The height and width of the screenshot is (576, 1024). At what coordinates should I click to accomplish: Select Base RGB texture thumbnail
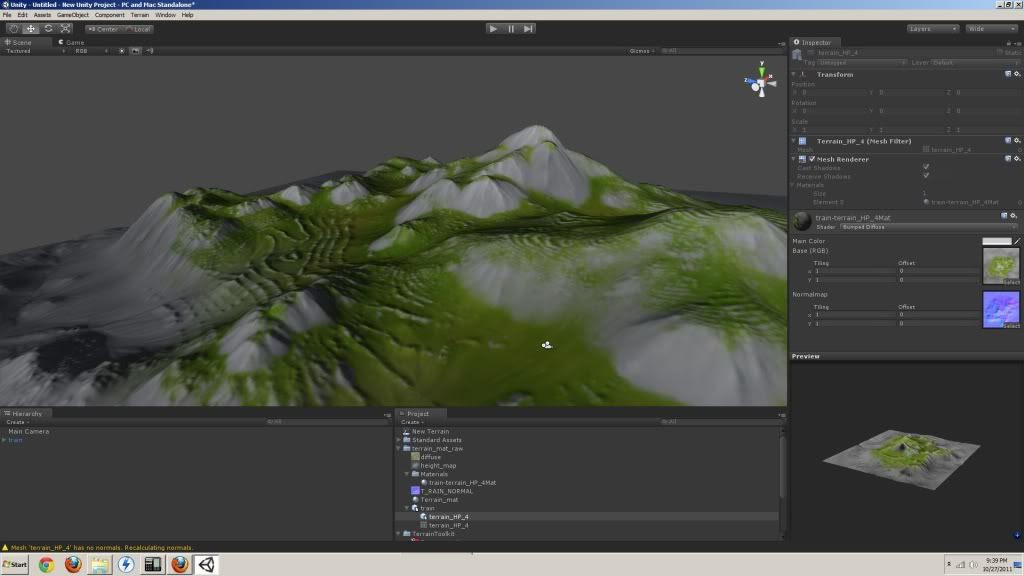tap(1001, 266)
